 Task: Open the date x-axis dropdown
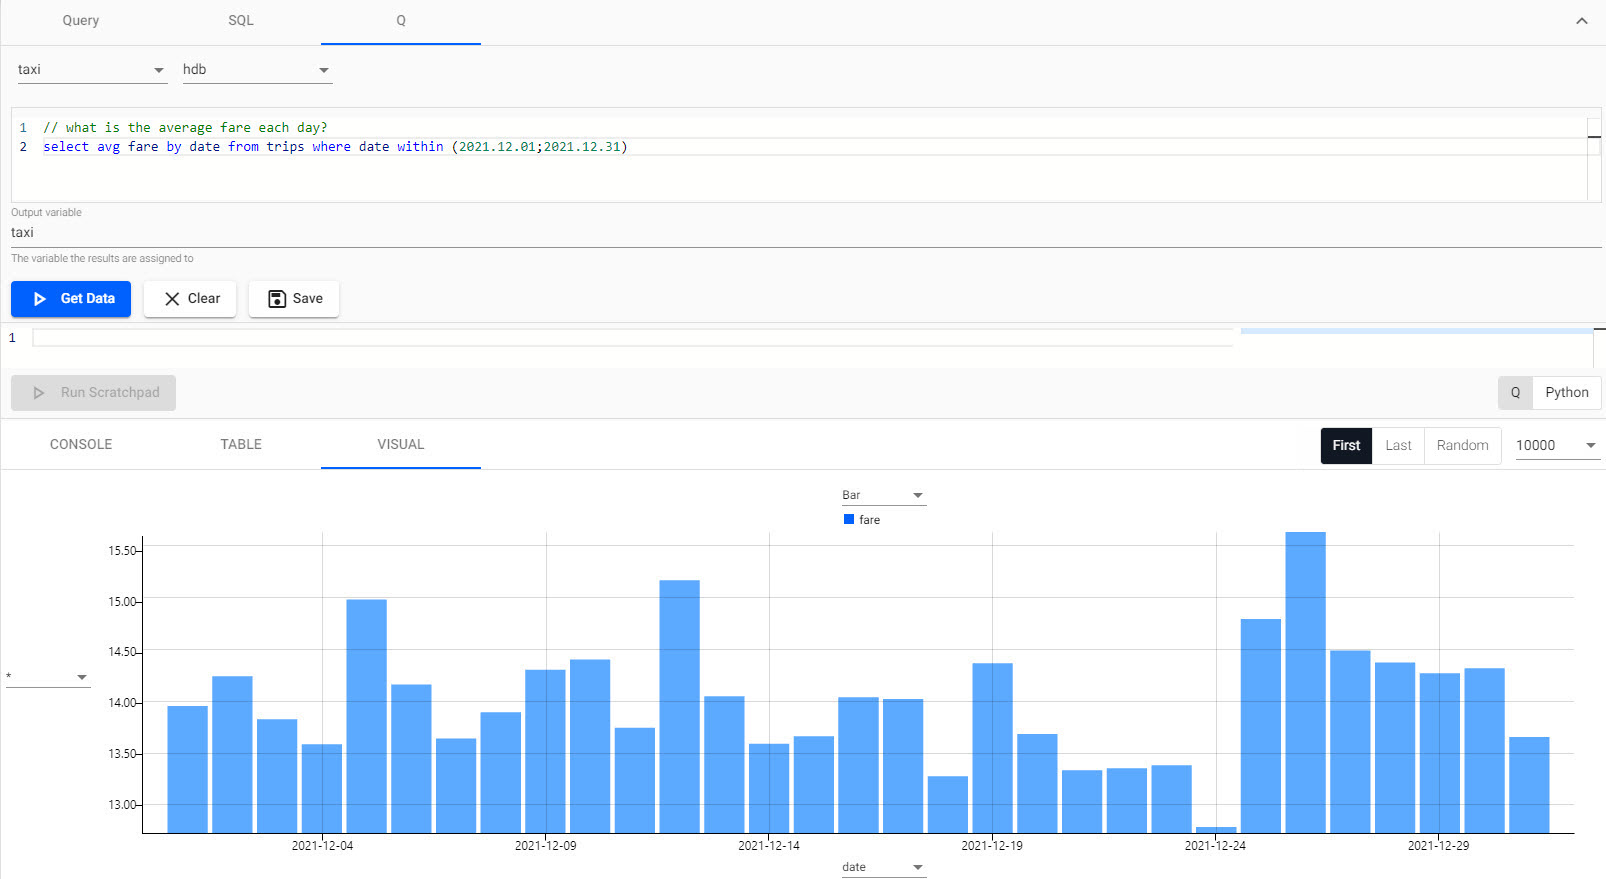[883, 867]
